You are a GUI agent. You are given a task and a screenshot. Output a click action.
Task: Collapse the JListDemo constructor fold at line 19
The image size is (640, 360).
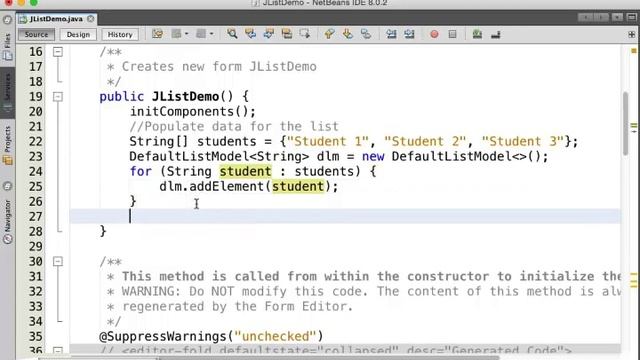tap(58, 97)
